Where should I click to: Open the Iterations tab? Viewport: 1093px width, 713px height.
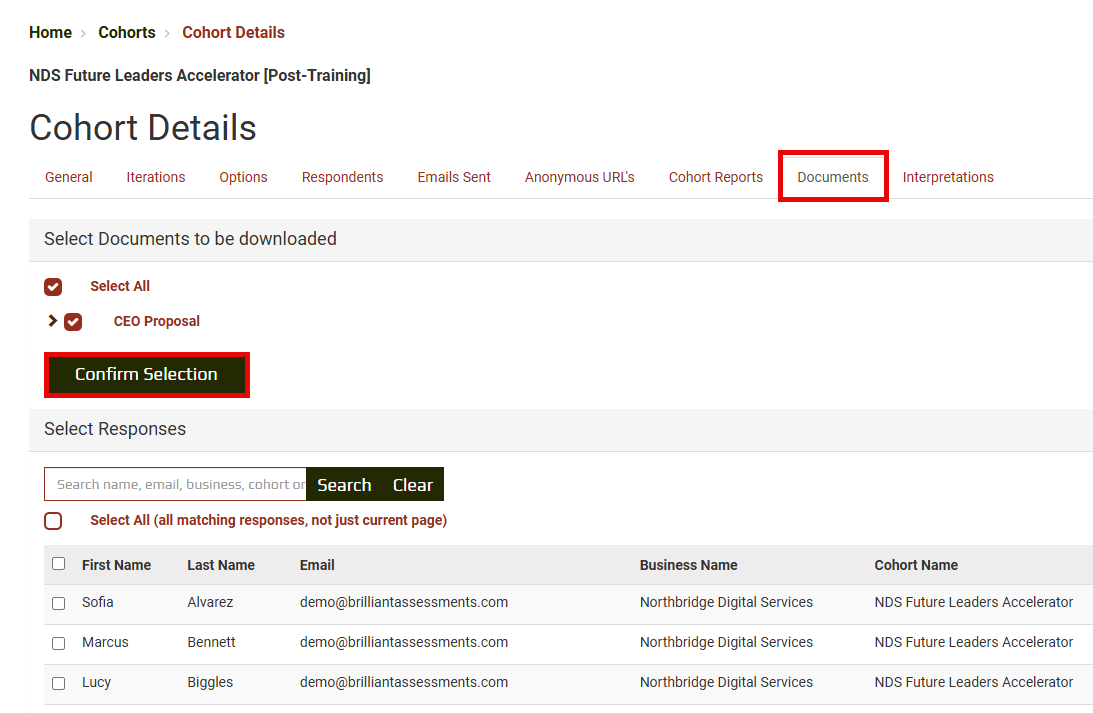156,177
